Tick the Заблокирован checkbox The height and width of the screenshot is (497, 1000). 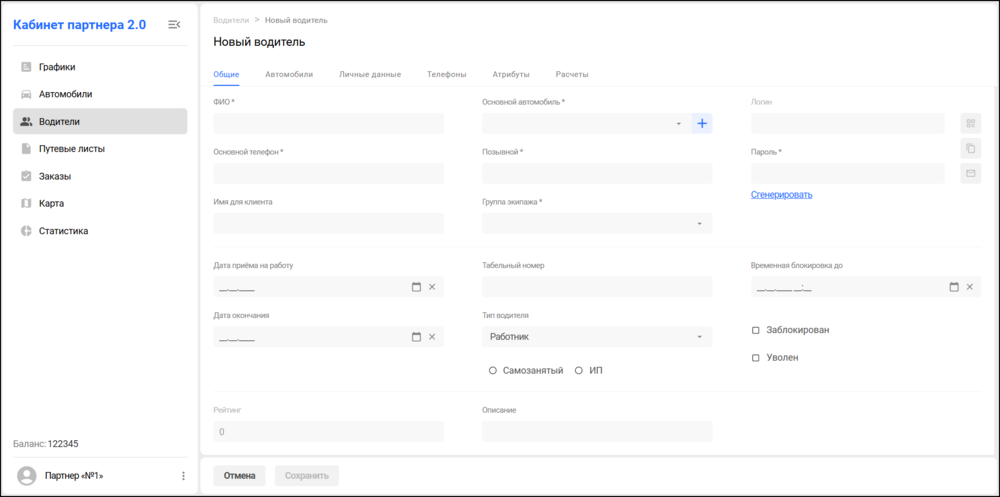pyautogui.click(x=756, y=330)
